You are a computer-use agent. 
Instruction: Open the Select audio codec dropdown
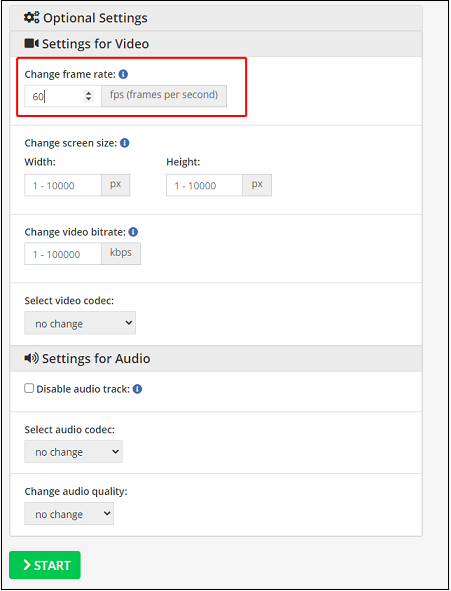coord(73,451)
